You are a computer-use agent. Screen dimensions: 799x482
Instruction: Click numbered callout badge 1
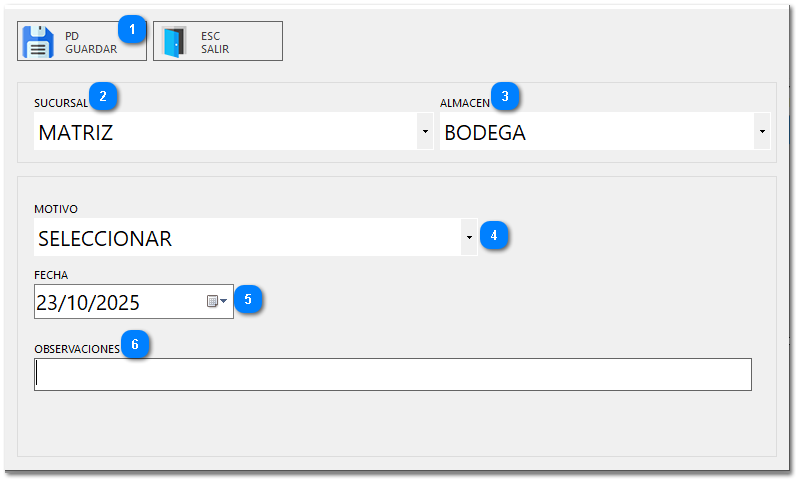click(x=133, y=28)
